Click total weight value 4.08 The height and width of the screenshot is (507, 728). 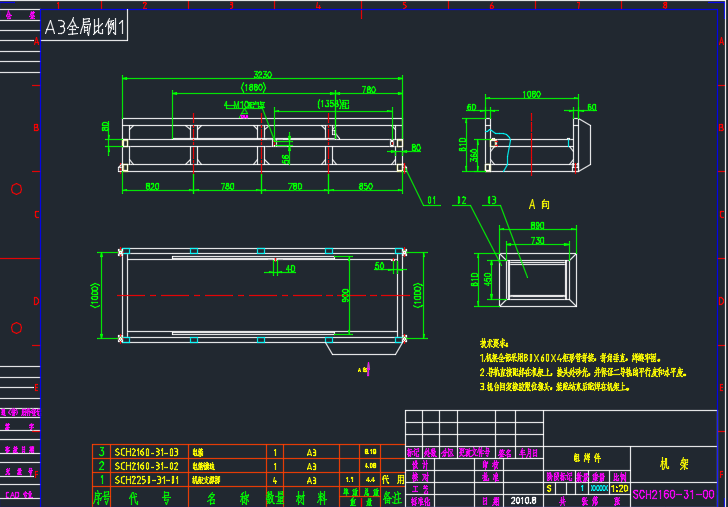pos(370,465)
